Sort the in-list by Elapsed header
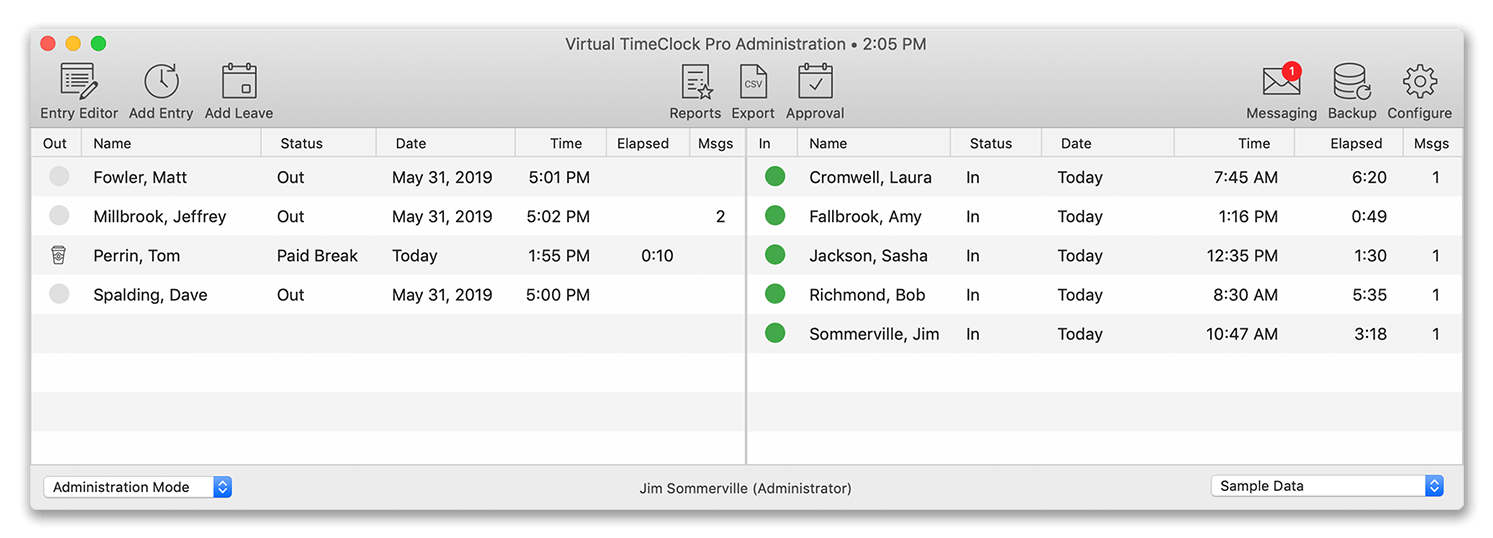Viewport: 1493px width, 538px height. pyautogui.click(x=1348, y=143)
